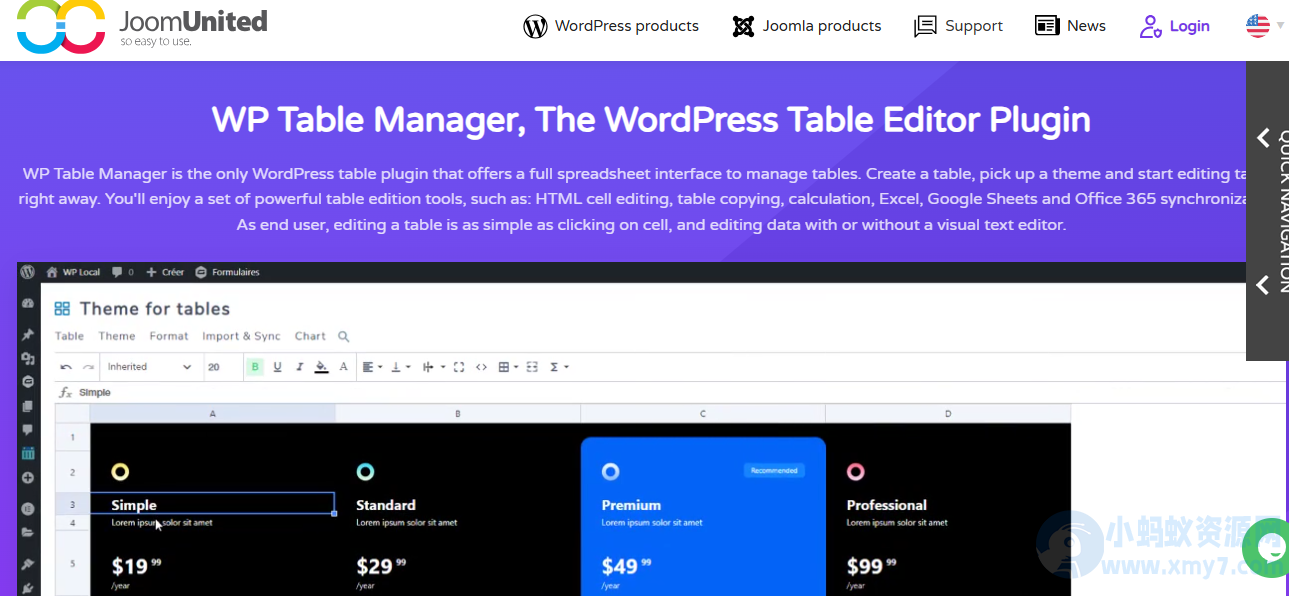1289x596 pixels.
Task: Click the merge cells bracket icon
Action: click(x=459, y=367)
